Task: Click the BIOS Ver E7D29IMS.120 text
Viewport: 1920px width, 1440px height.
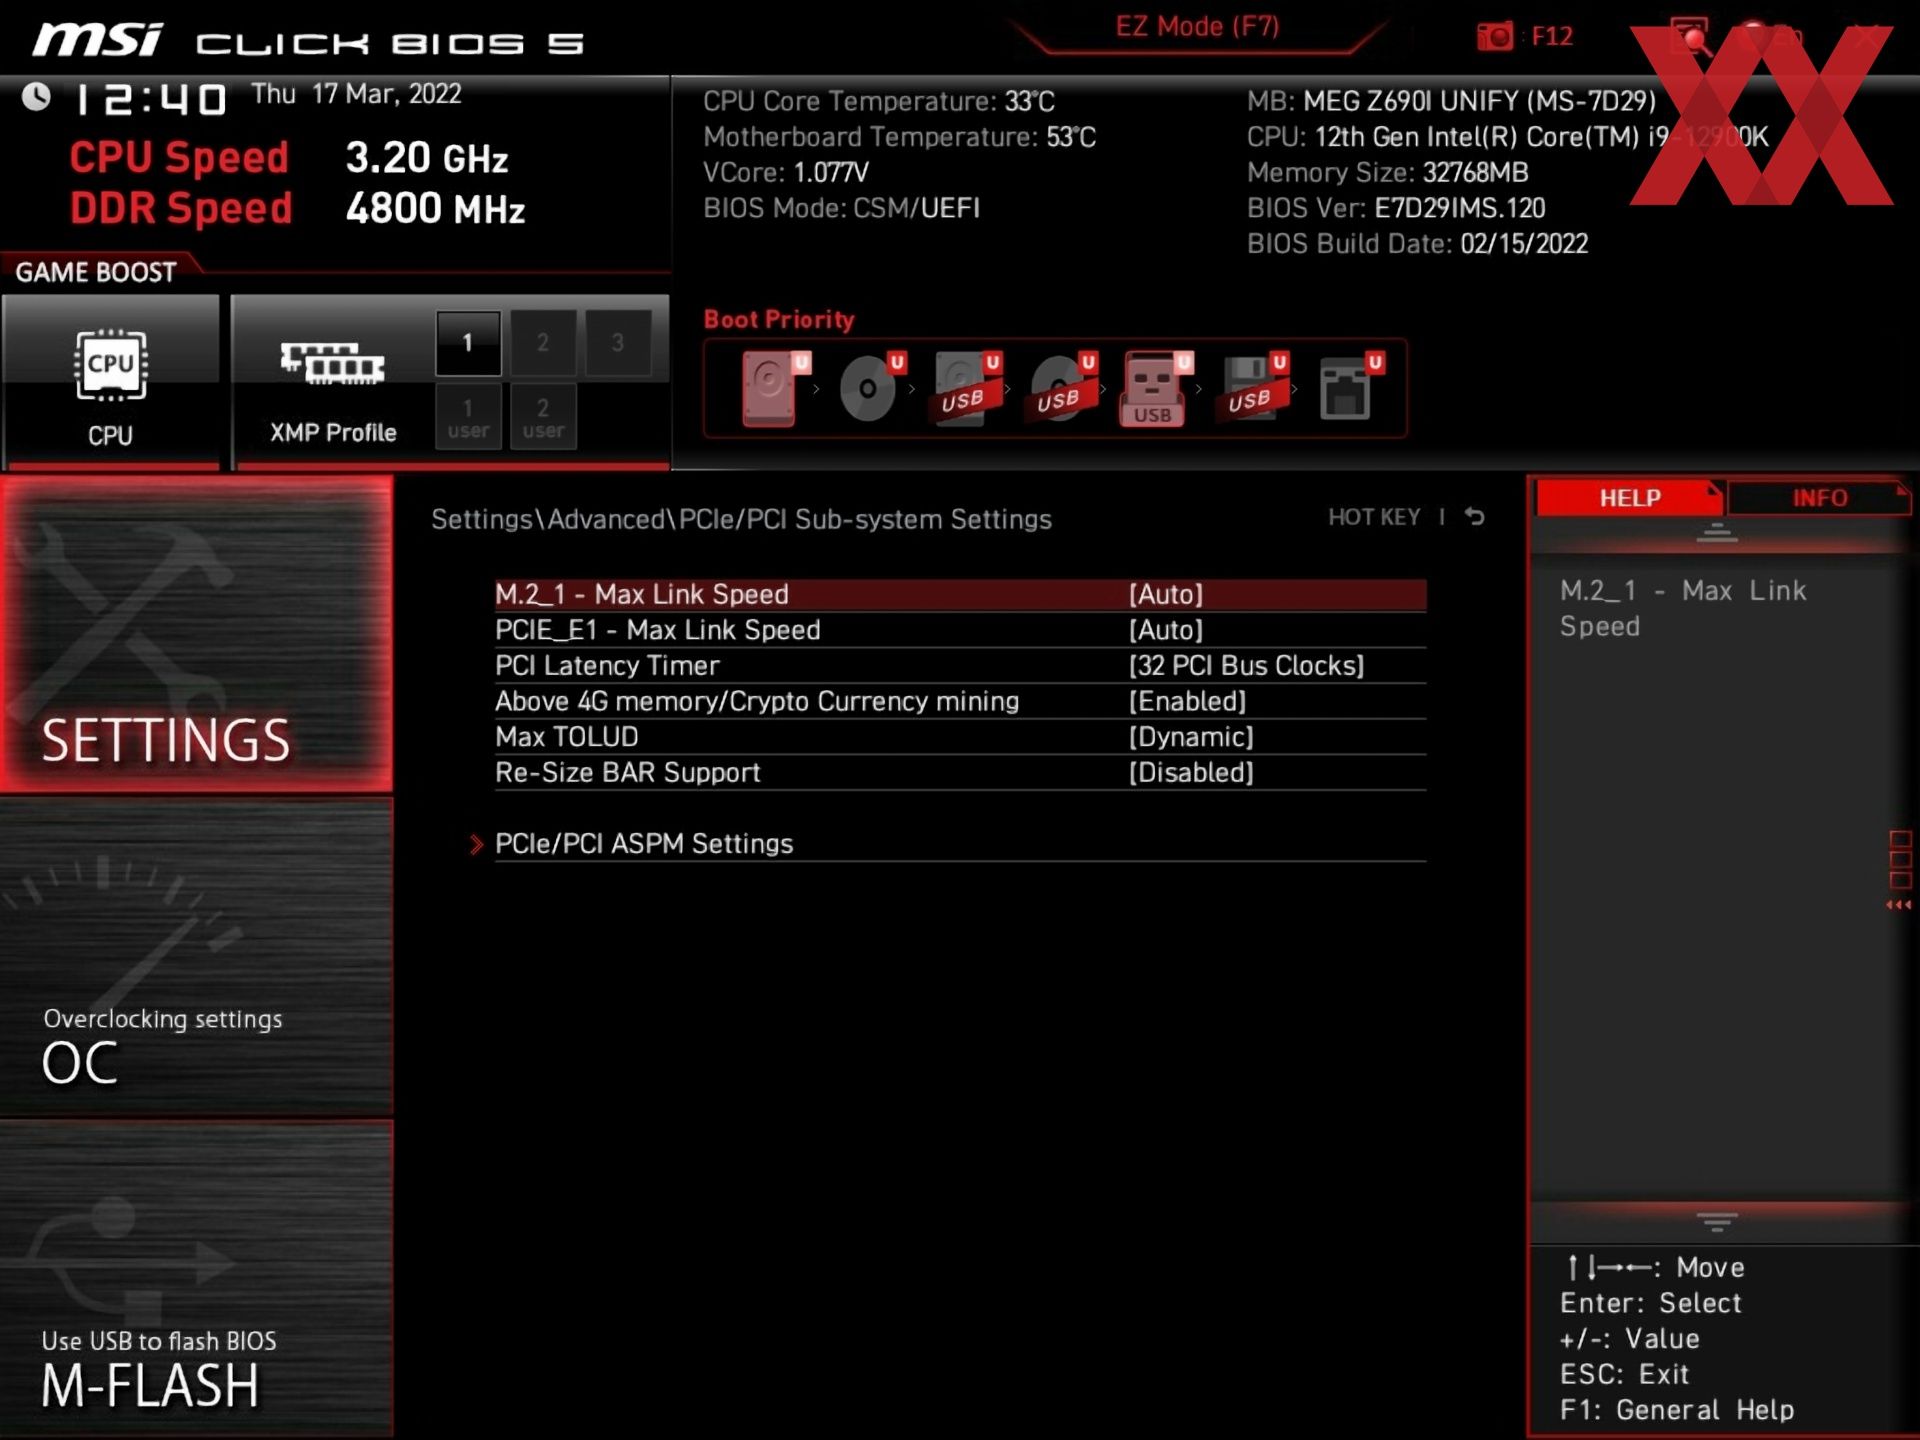Action: tap(1396, 208)
